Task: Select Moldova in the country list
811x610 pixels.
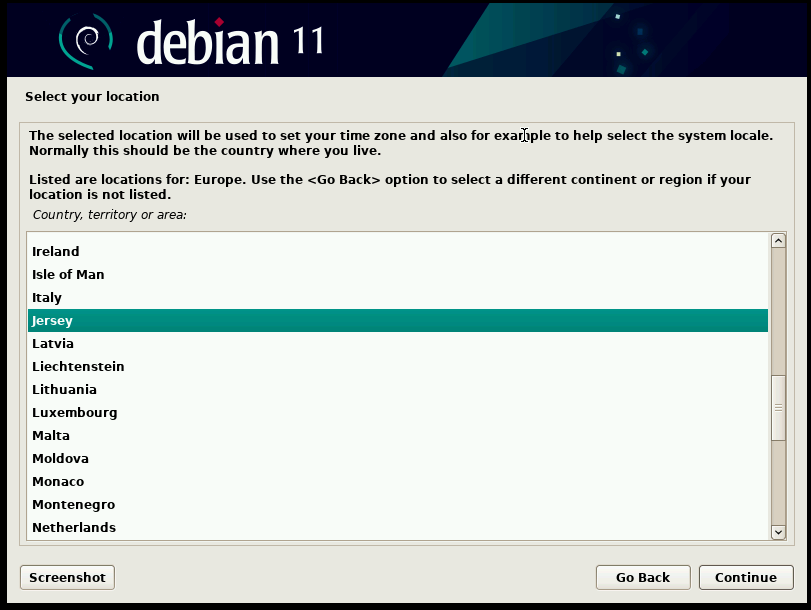Action: 397,458
